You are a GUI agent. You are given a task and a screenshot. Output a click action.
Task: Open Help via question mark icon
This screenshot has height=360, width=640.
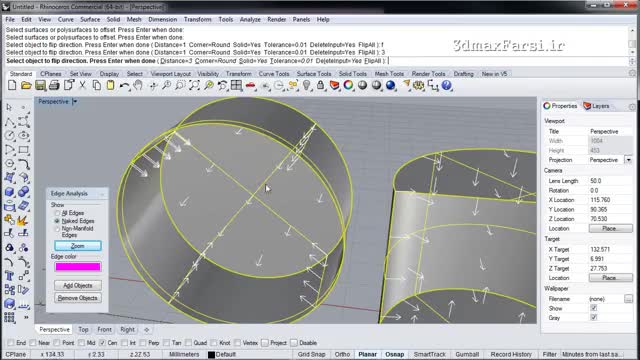447,85
